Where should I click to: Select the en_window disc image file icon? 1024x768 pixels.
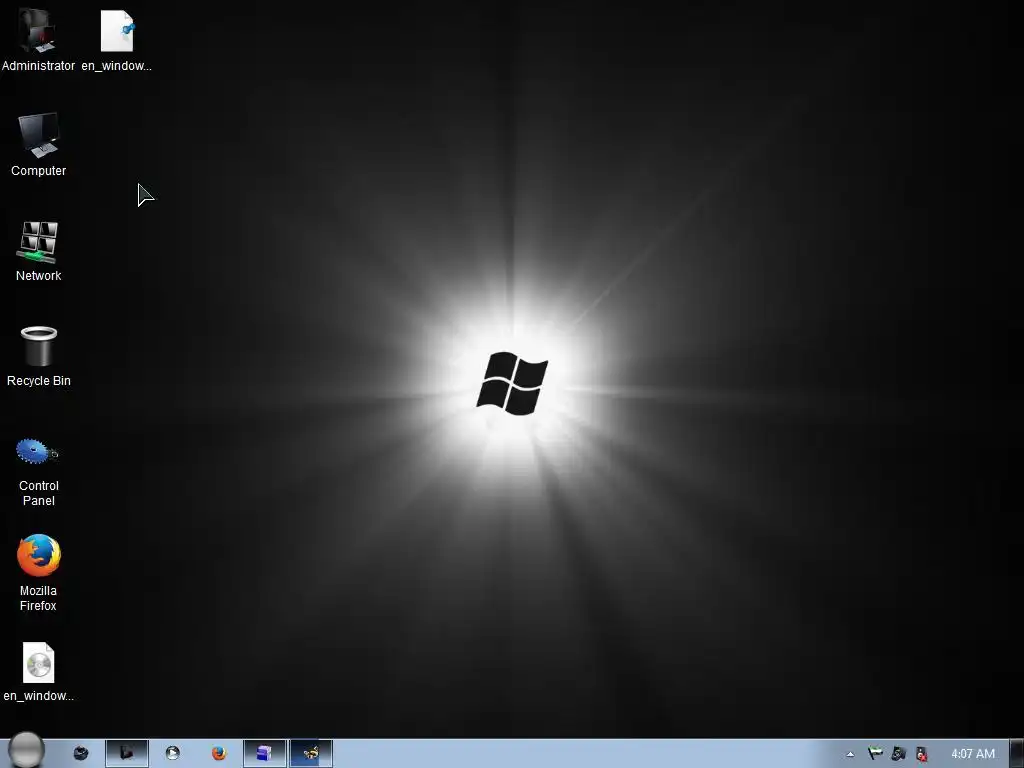pos(39,671)
